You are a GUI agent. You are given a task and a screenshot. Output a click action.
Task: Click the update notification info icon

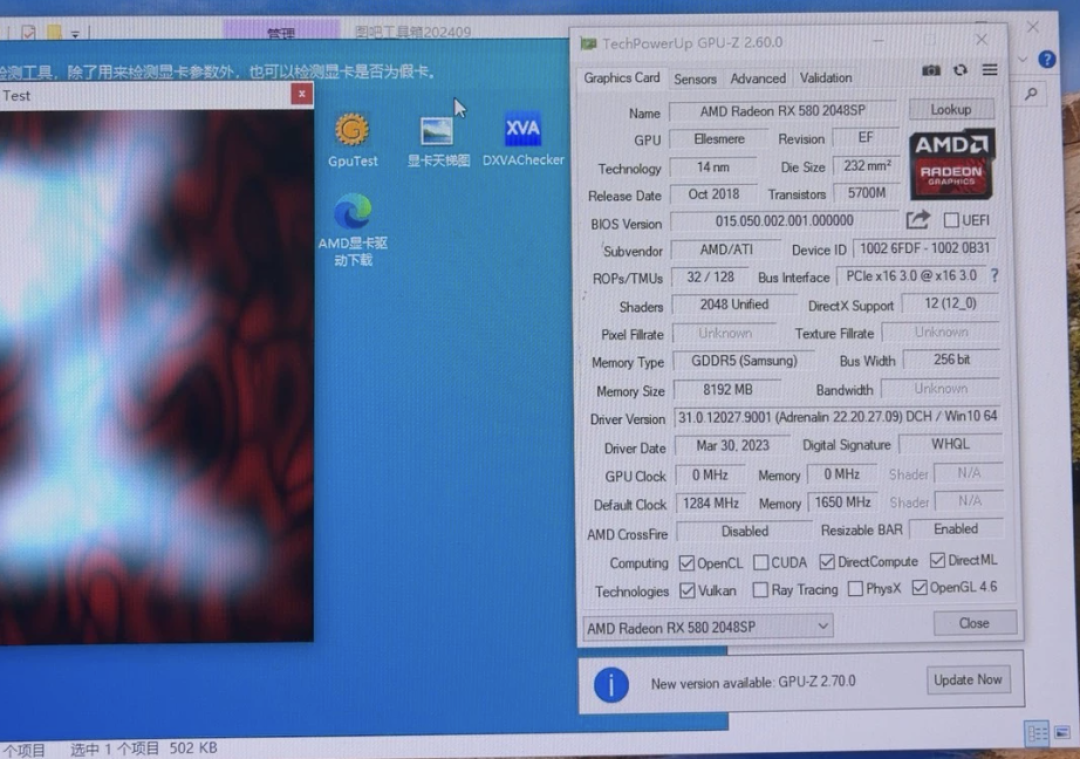coord(611,685)
